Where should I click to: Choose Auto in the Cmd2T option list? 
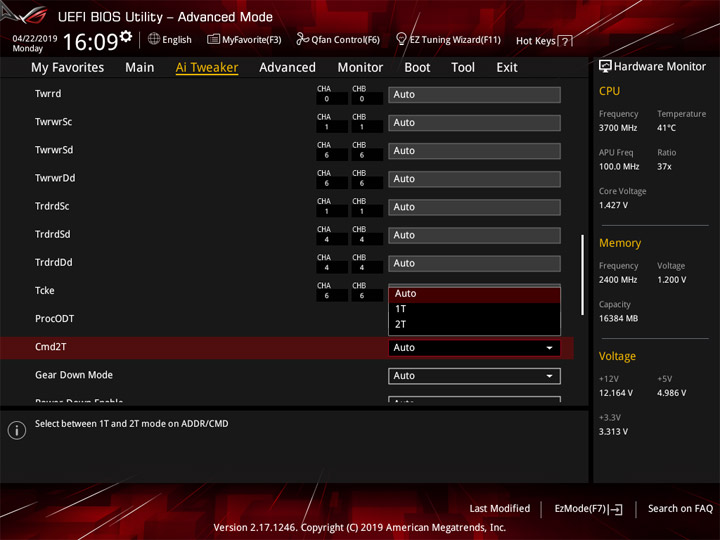[x=474, y=294]
